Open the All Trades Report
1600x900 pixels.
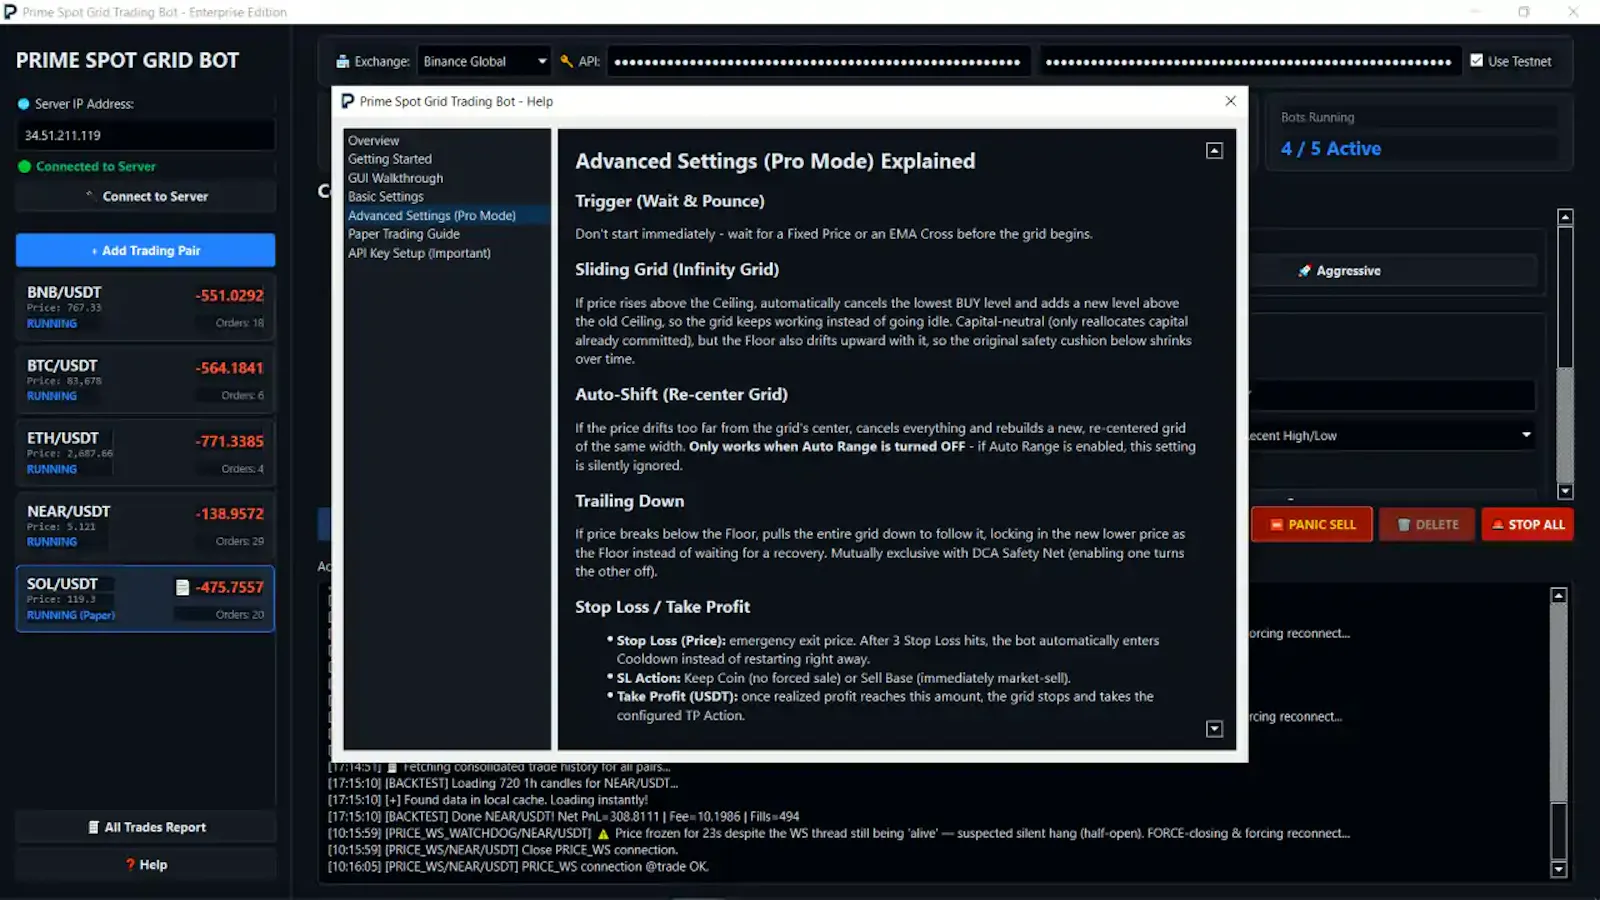pos(145,827)
